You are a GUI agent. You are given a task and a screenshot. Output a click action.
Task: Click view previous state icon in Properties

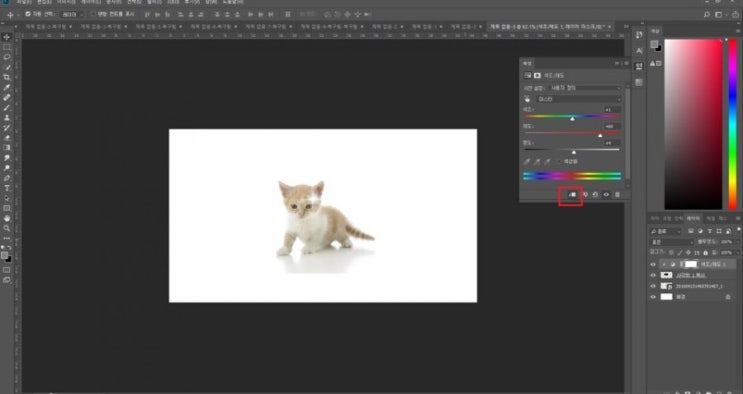(x=585, y=195)
